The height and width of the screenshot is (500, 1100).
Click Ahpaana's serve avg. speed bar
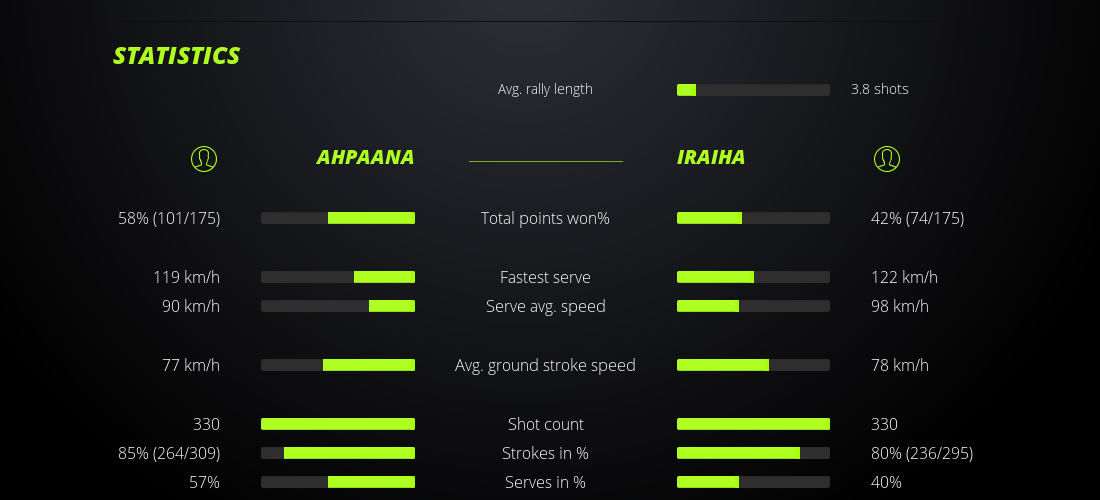[338, 306]
